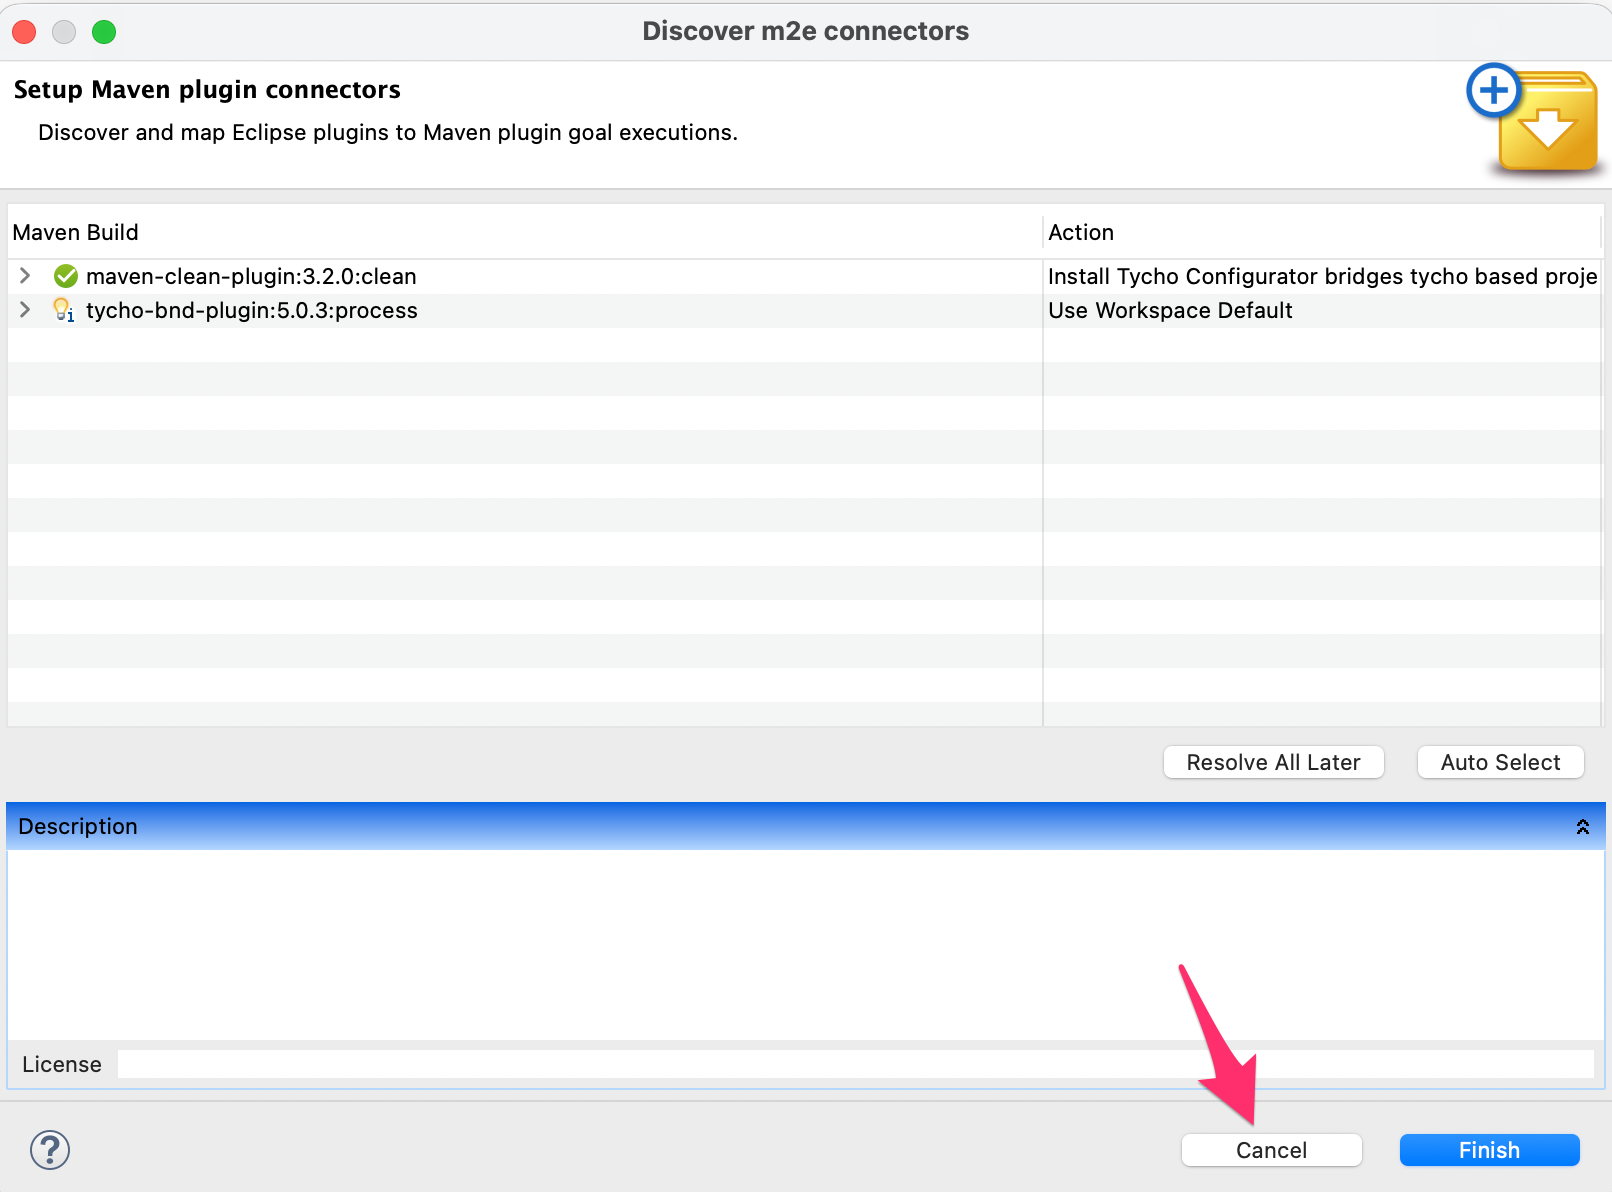The image size is (1612, 1192).
Task: Select the tycho-bnd-plugin:5.0.3:process entry
Action: 252,310
